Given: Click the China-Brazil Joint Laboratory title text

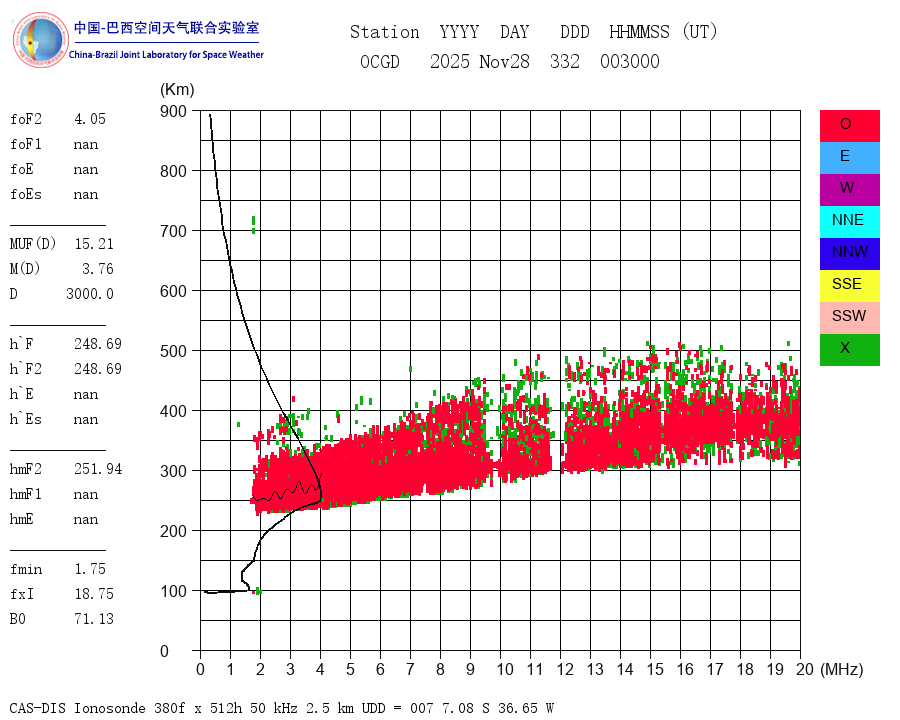Looking at the screenshot, I should 166,55.
